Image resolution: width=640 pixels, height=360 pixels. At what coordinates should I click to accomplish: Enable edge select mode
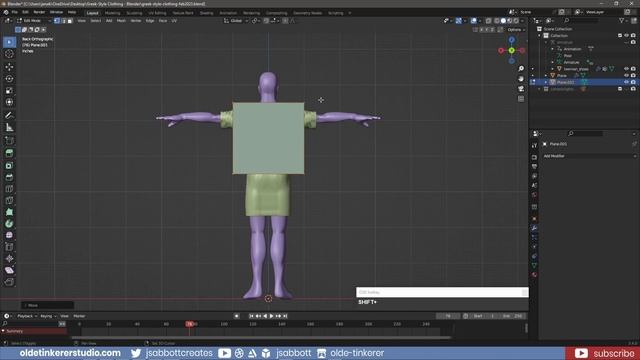[x=63, y=21]
